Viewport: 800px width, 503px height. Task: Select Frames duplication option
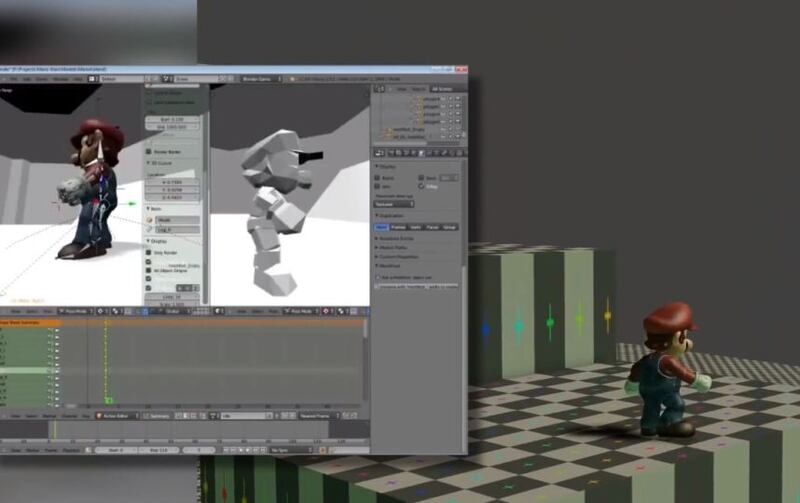[398, 227]
